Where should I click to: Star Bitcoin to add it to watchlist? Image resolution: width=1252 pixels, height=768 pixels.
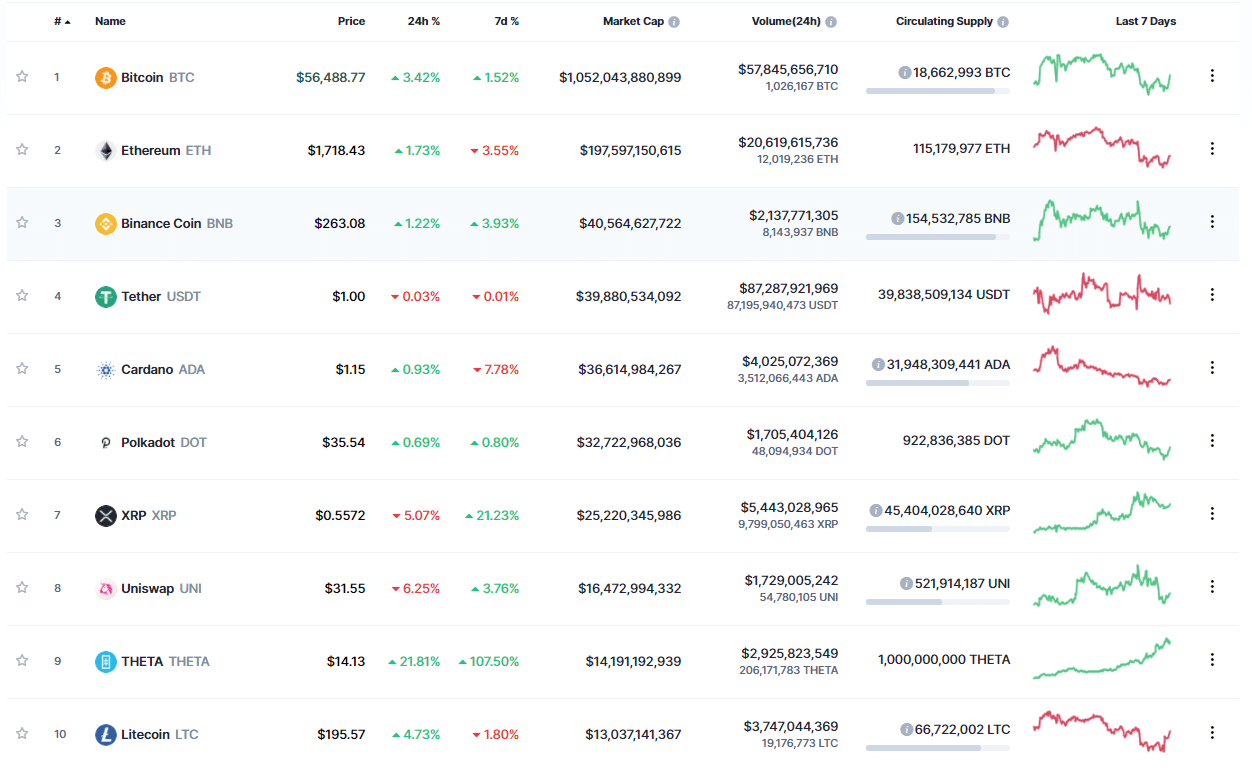click(x=22, y=77)
